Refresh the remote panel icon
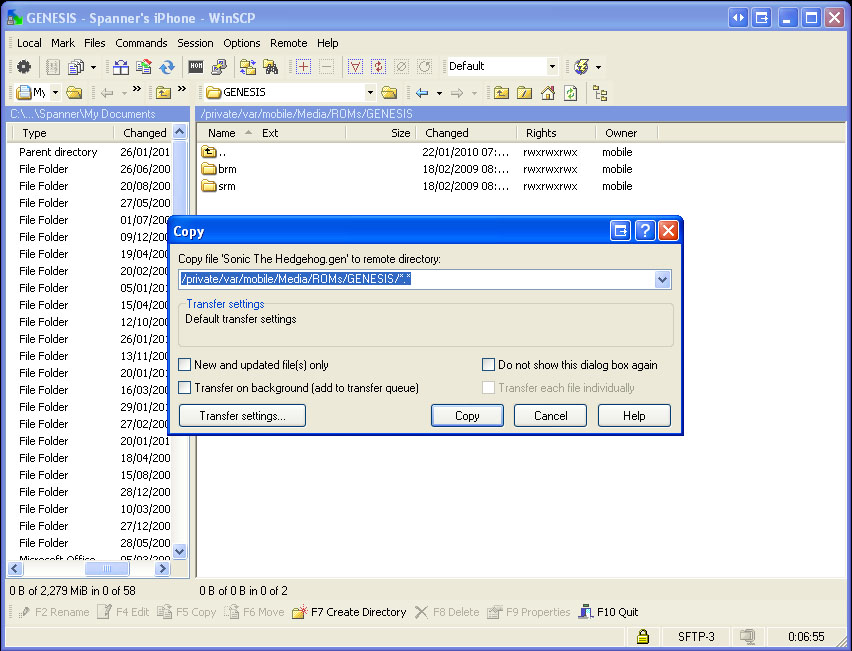This screenshot has width=852, height=651. coord(571,93)
